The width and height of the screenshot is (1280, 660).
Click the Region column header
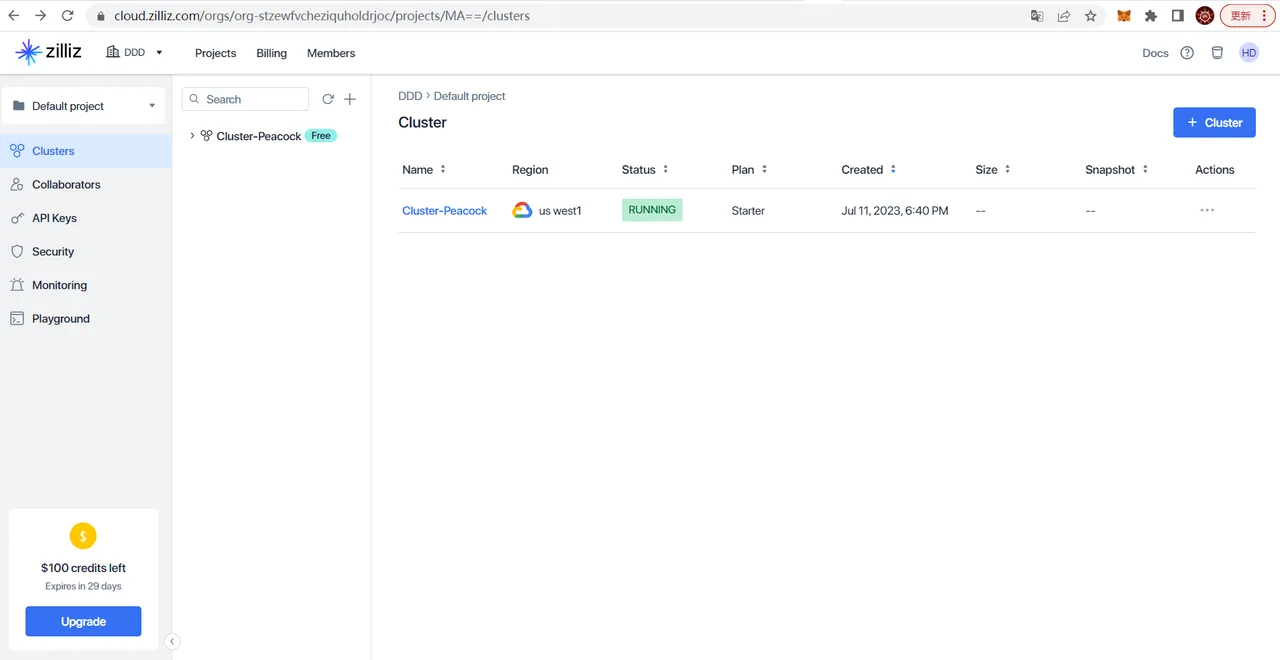[530, 170]
